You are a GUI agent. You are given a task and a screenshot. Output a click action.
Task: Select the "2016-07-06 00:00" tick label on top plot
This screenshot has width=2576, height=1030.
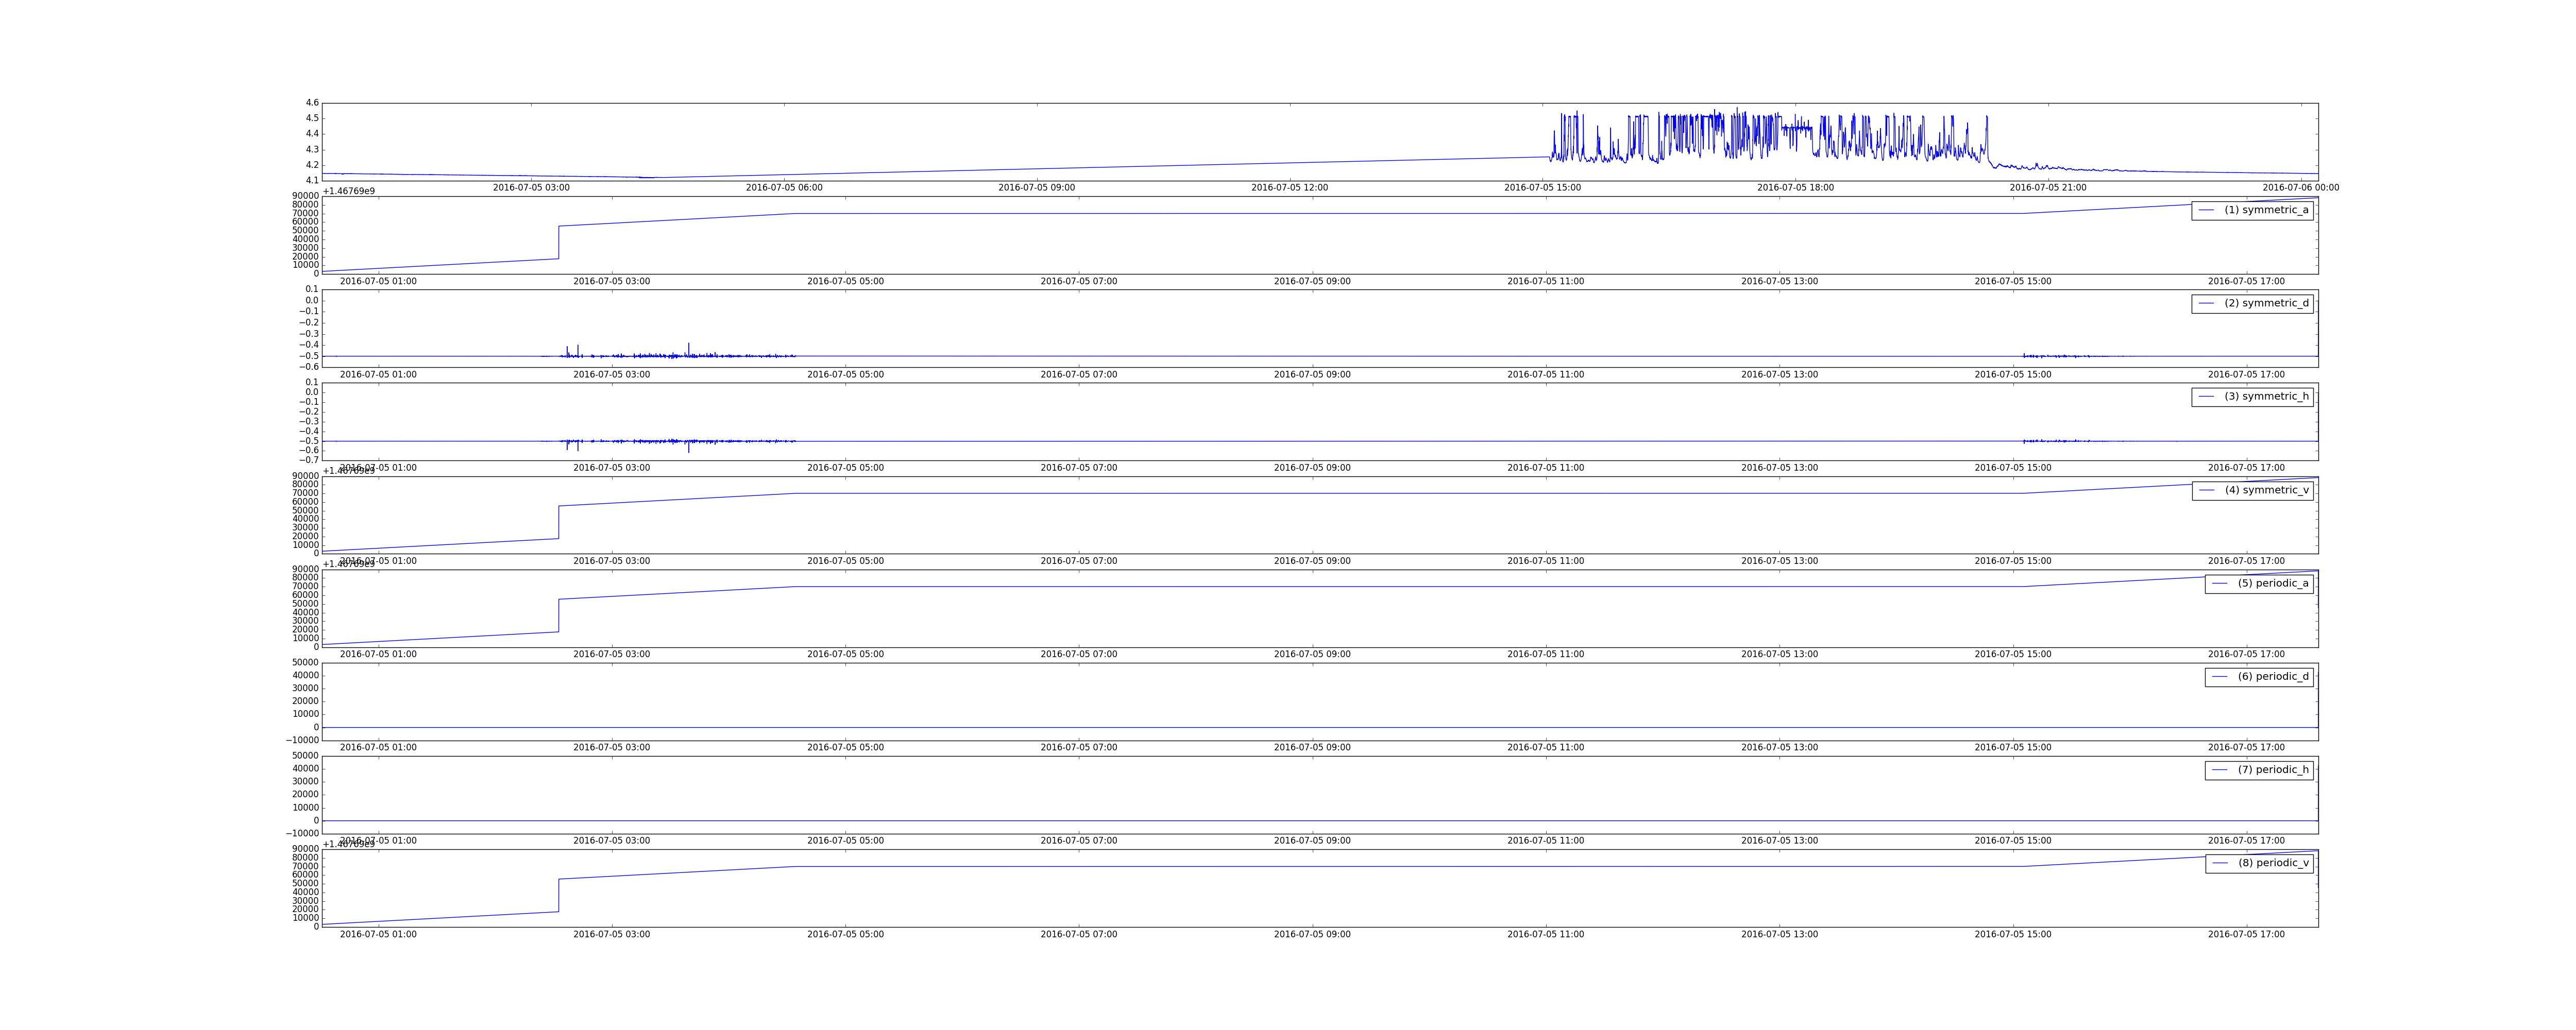pos(2301,188)
